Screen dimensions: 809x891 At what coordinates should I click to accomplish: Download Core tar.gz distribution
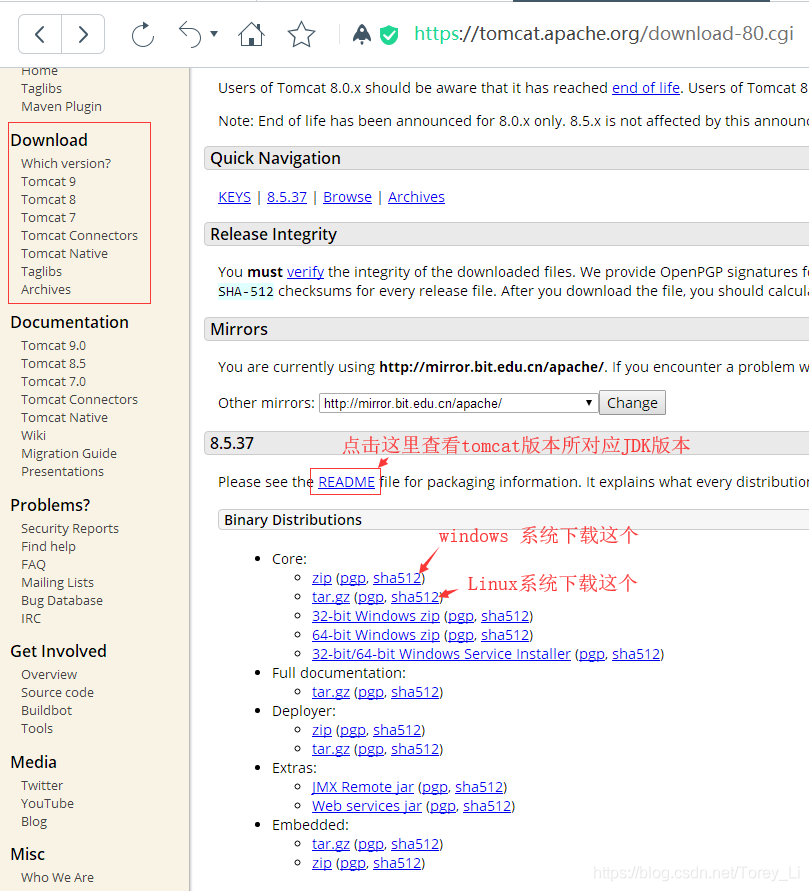[331, 597]
